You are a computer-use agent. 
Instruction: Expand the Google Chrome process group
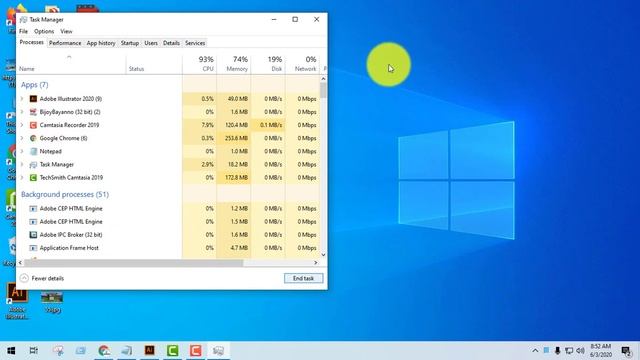point(22,138)
